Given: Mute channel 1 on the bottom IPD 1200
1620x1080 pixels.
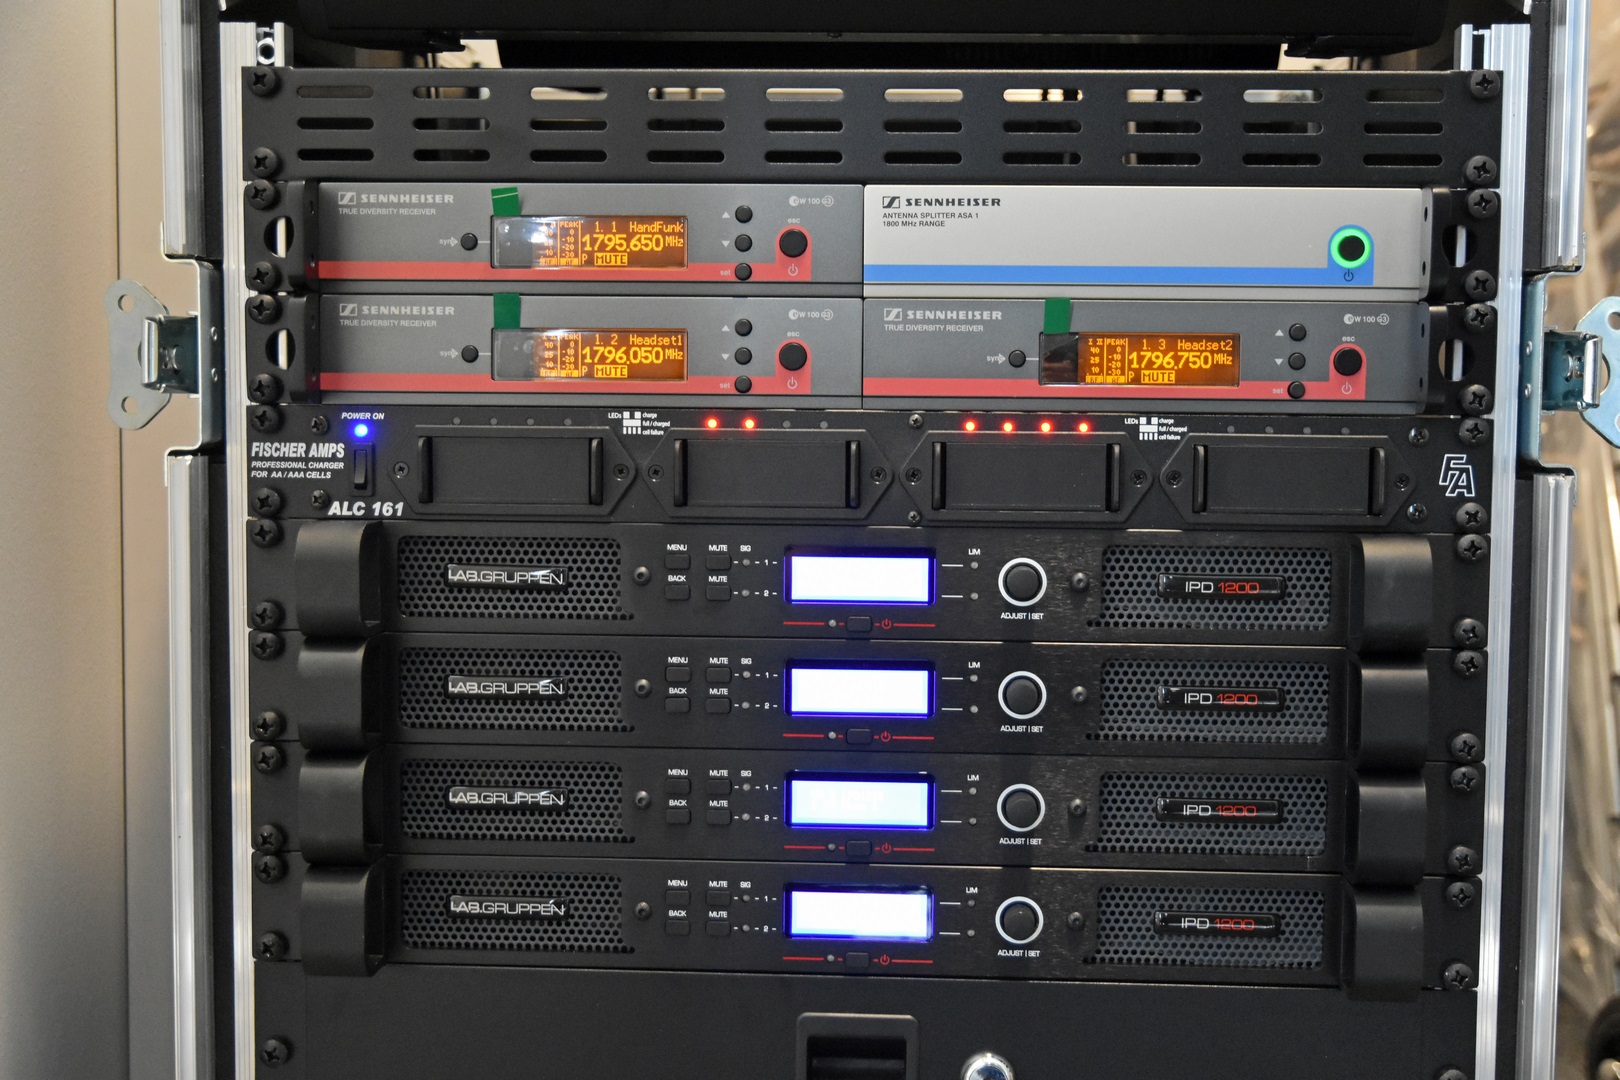Looking at the screenshot, I should pyautogui.click(x=718, y=898).
